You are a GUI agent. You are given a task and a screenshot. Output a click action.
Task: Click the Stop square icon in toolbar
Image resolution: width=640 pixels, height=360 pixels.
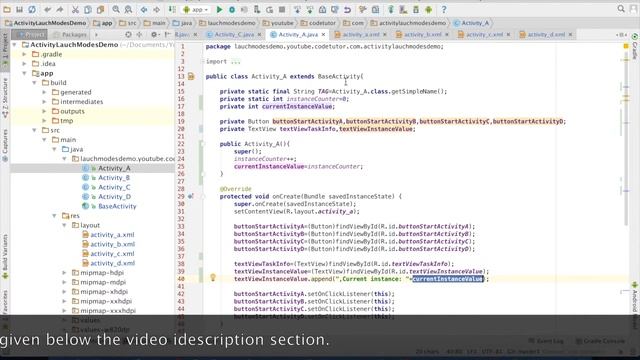pos(282,9)
